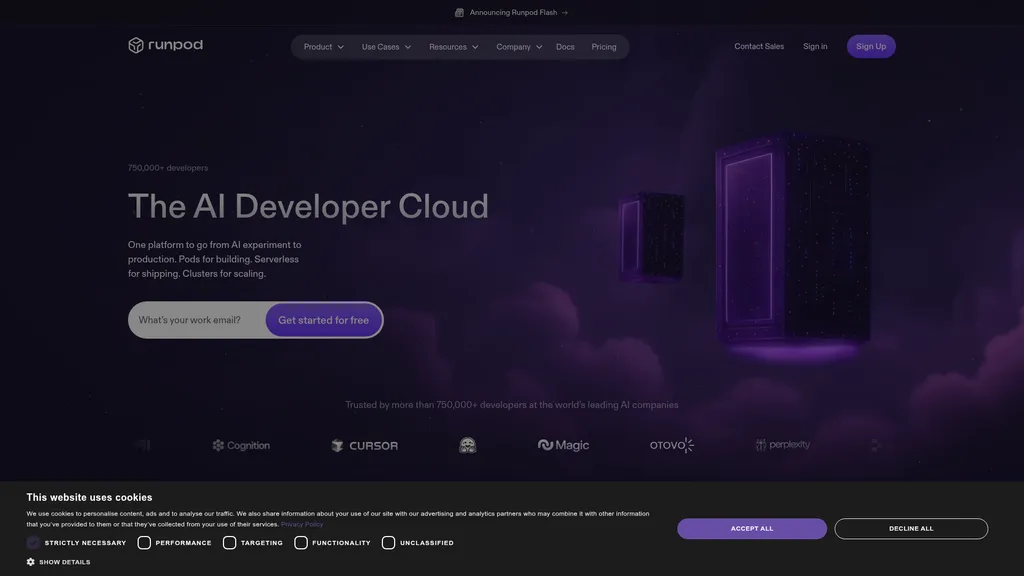Expand Show Details in cookie banner
Viewport: 1024px width, 576px height.
pyautogui.click(x=59, y=562)
